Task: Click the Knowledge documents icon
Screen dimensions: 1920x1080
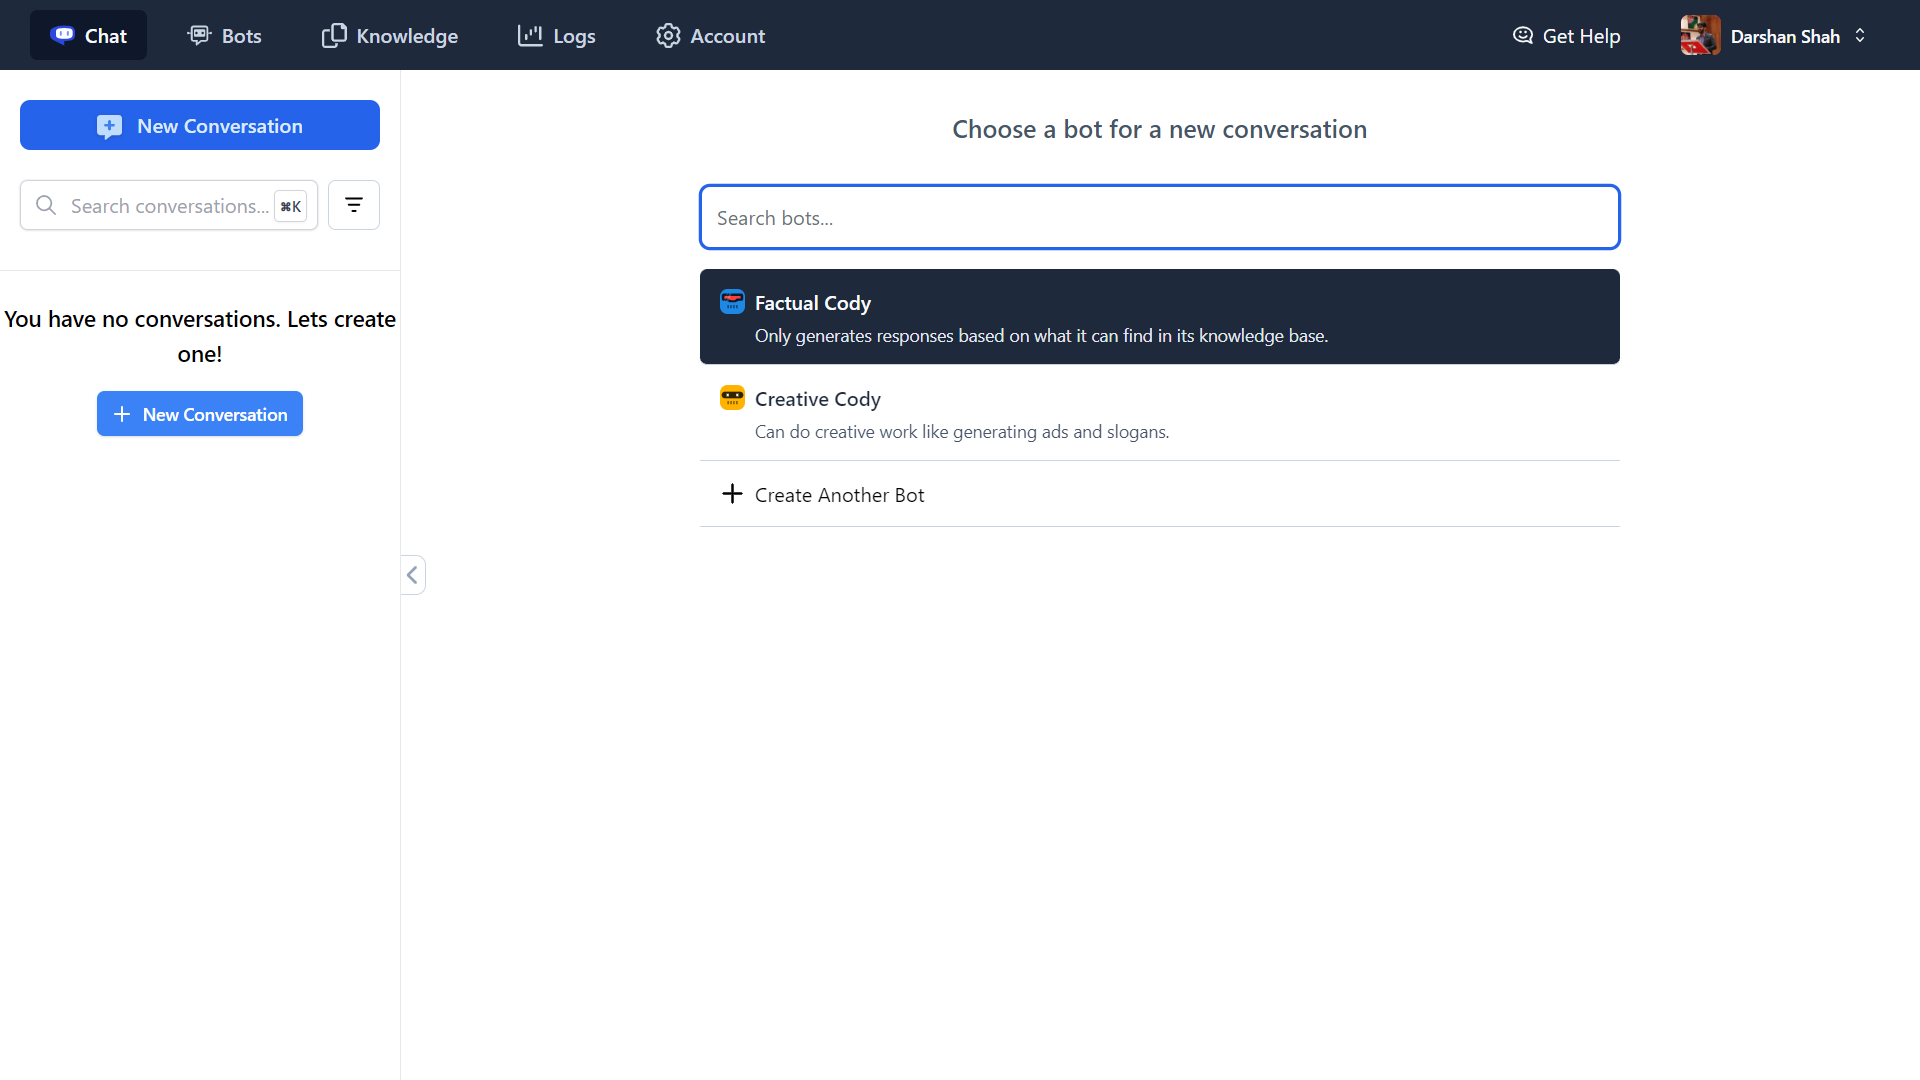Action: coord(334,35)
